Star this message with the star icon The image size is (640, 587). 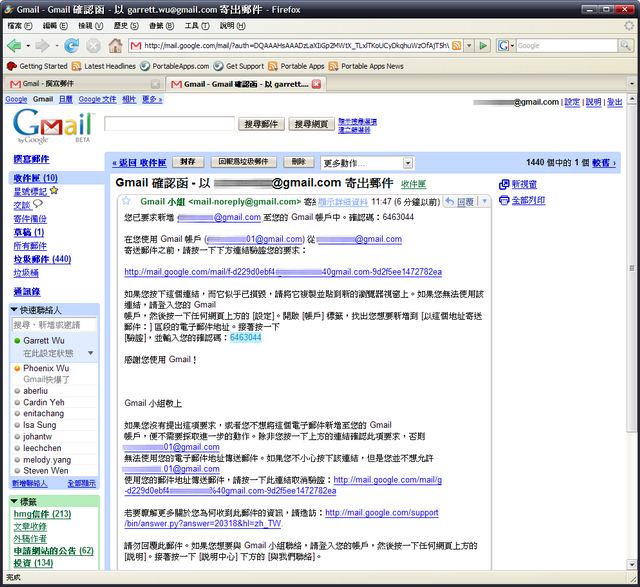point(126,201)
